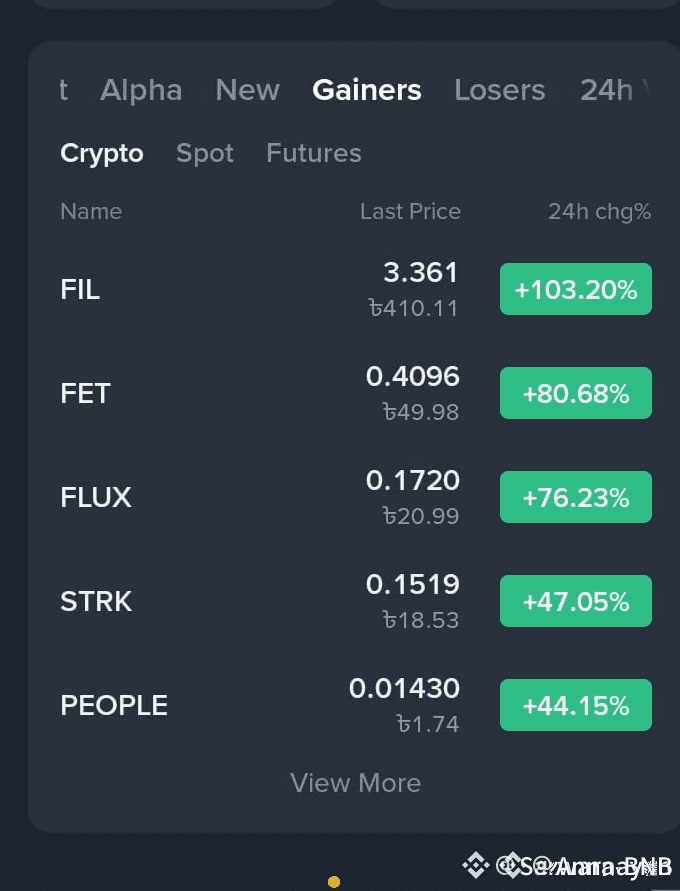The width and height of the screenshot is (680, 891).
Task: Open the FLUX coin row
Action: point(356,497)
